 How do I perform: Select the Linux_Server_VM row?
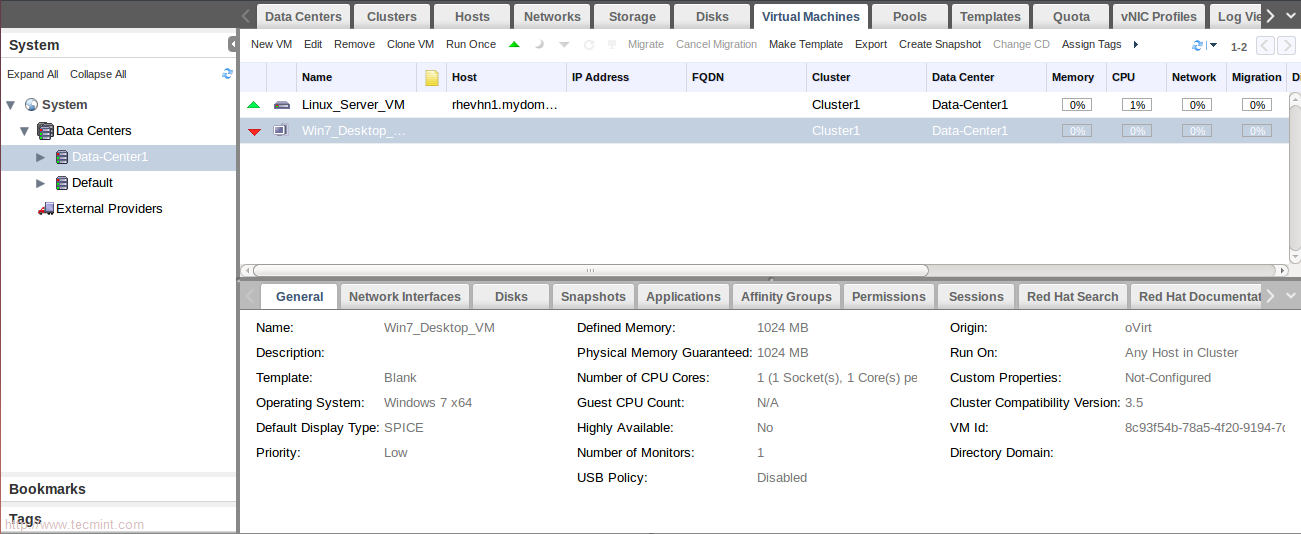pyautogui.click(x=353, y=105)
